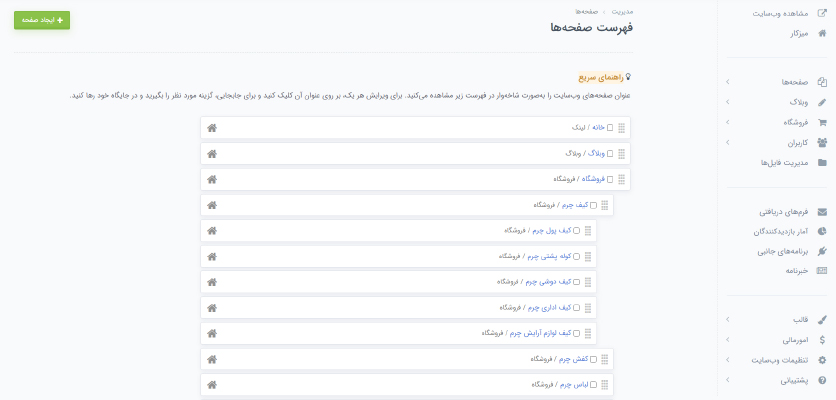
Task: Expand the وبلاگ sidebar chevron
Action: coord(728,102)
